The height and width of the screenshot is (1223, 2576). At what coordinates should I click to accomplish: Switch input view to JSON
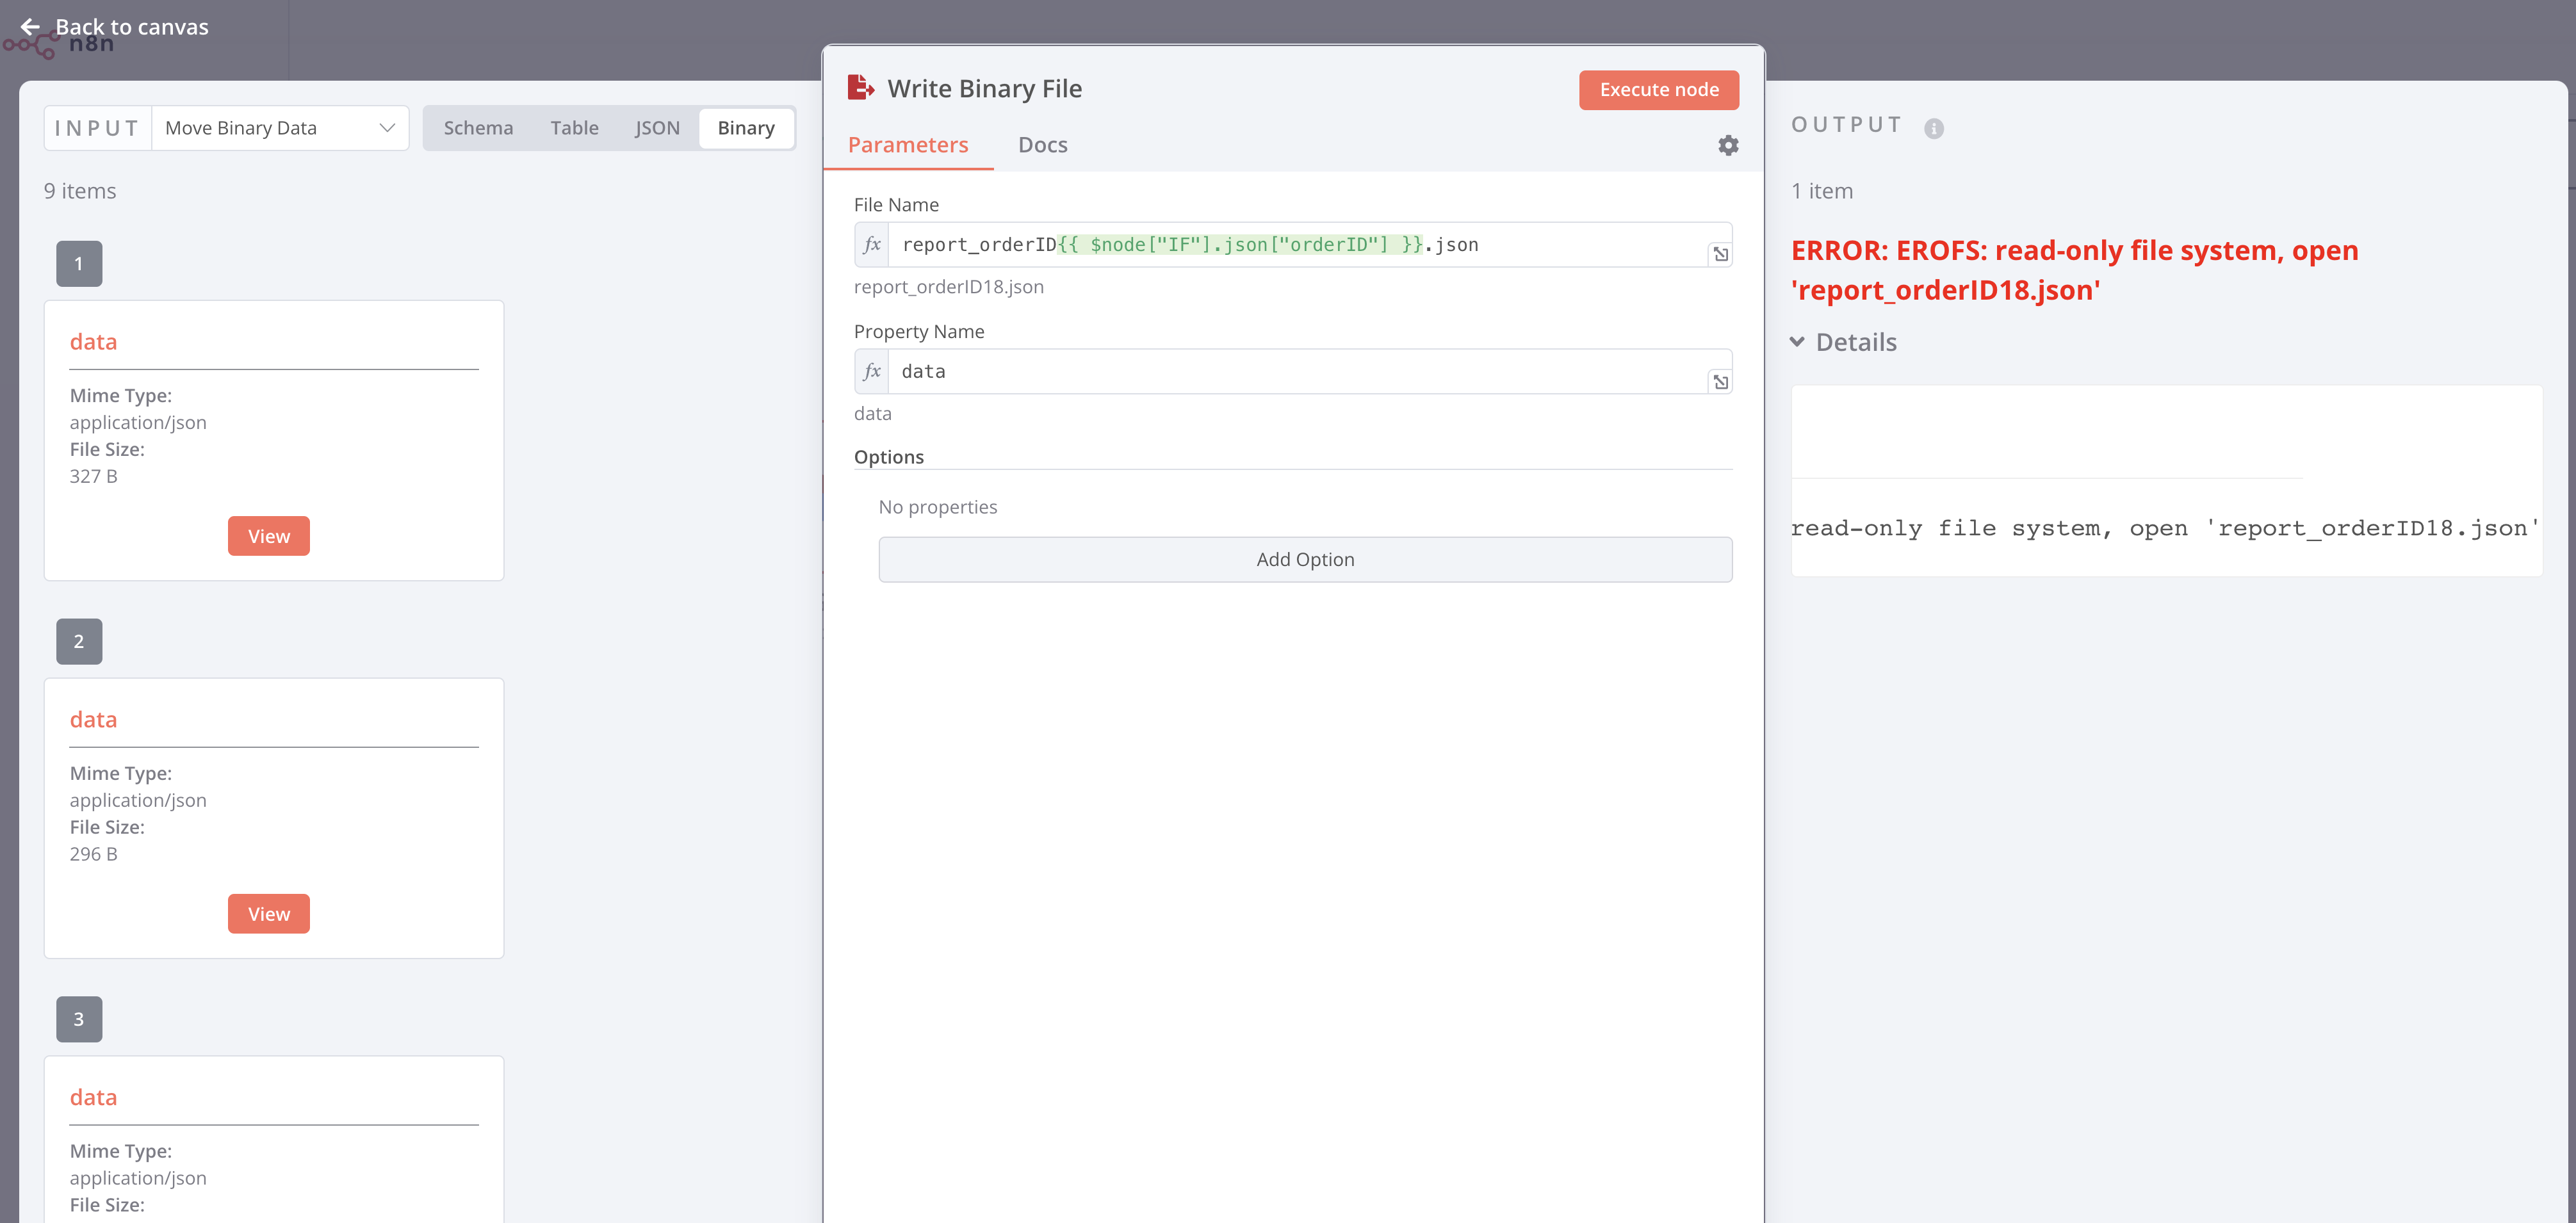tap(657, 128)
